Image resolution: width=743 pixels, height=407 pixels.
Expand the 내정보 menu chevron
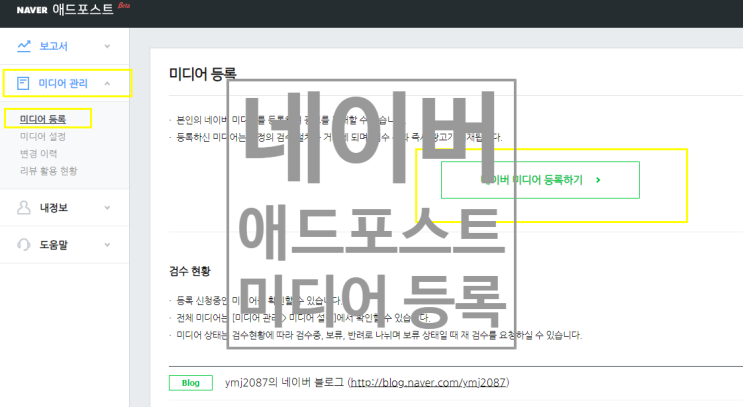[x=107, y=208]
